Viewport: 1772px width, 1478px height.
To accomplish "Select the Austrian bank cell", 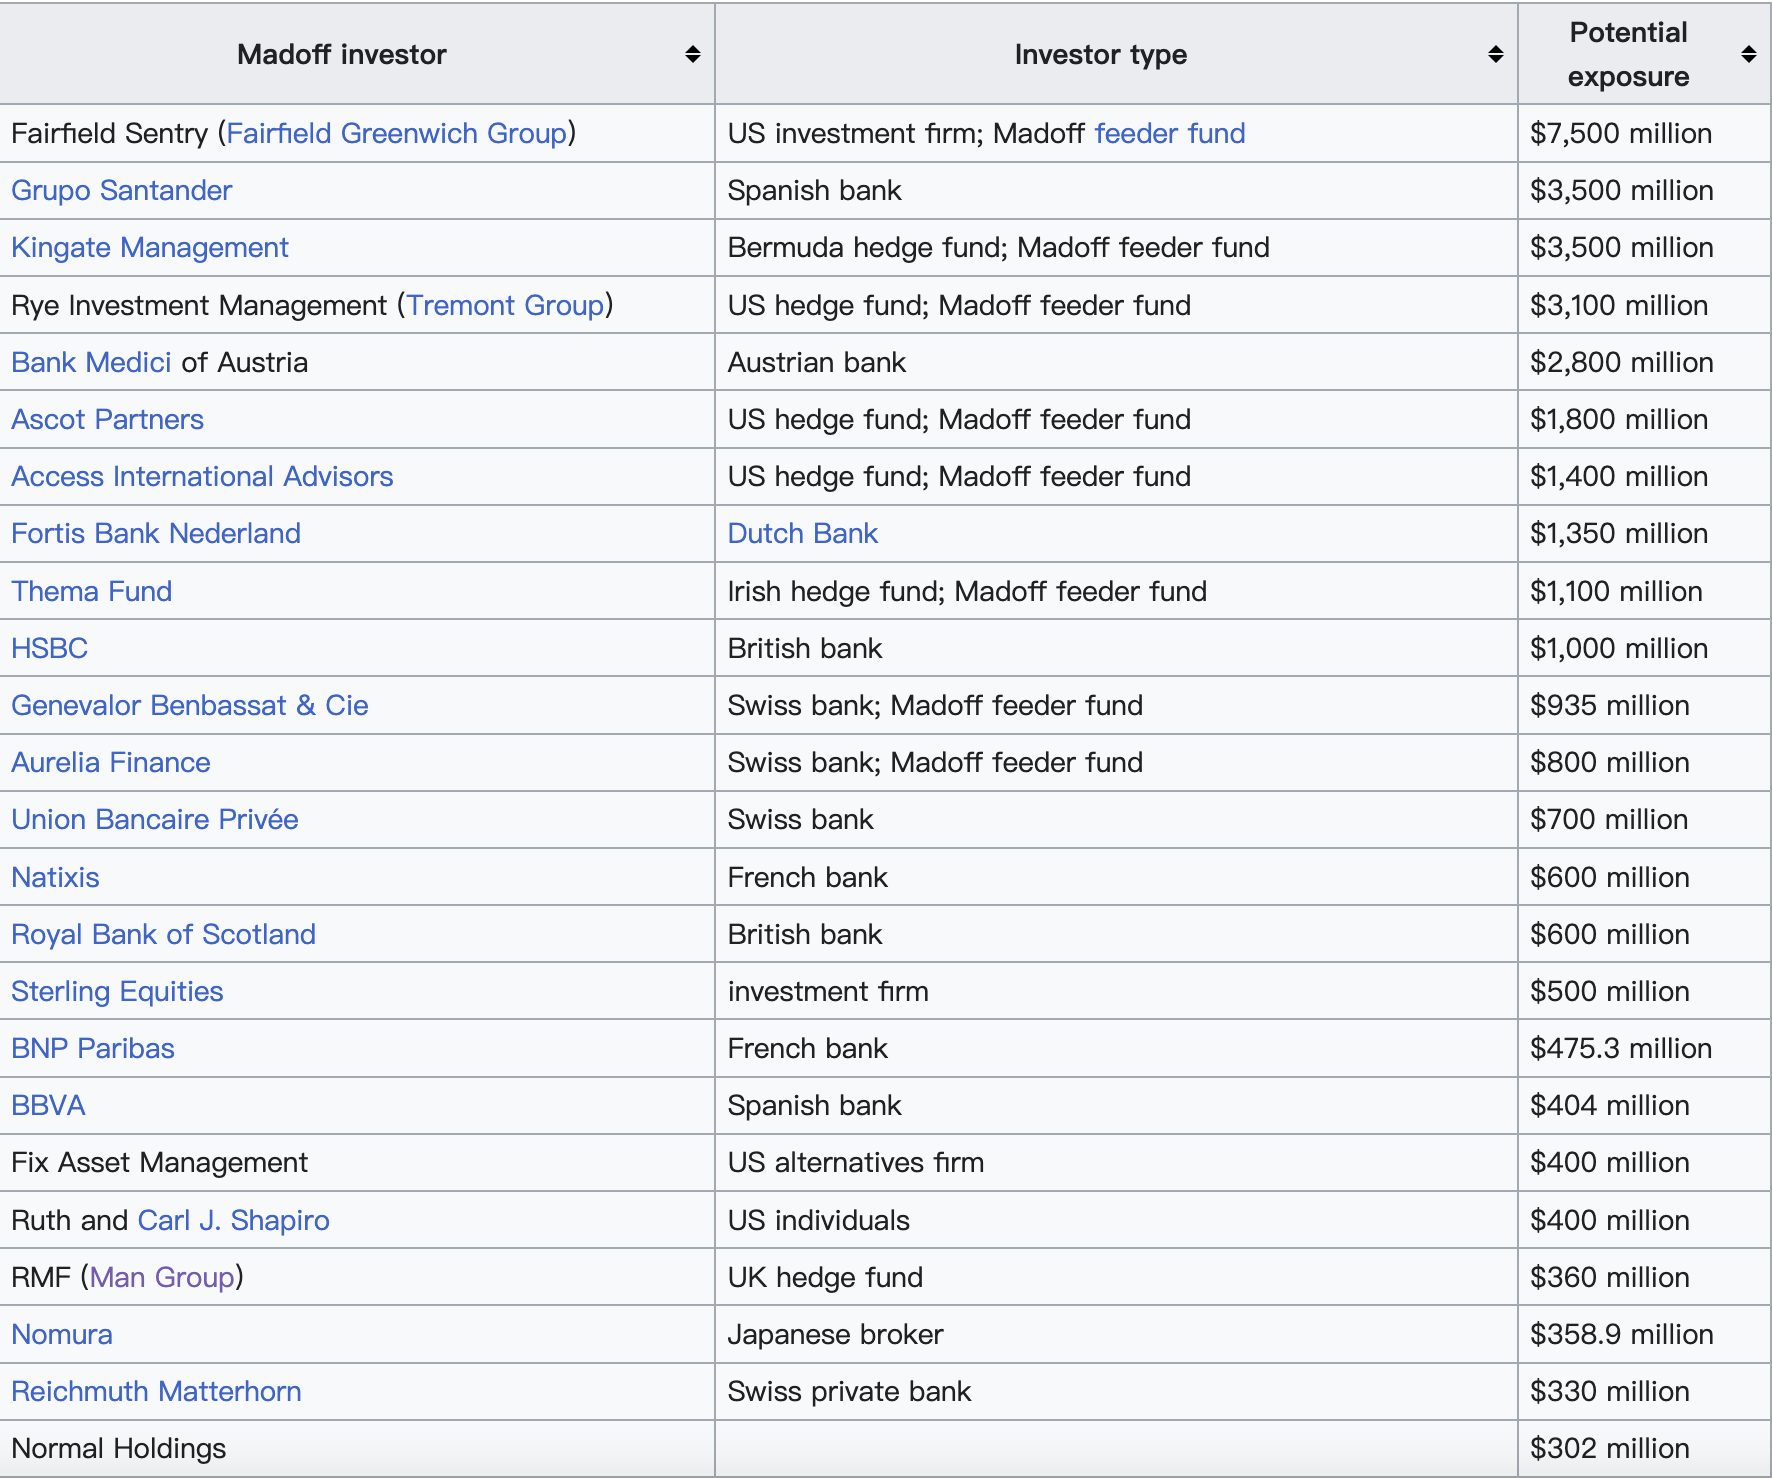I will (1116, 362).
